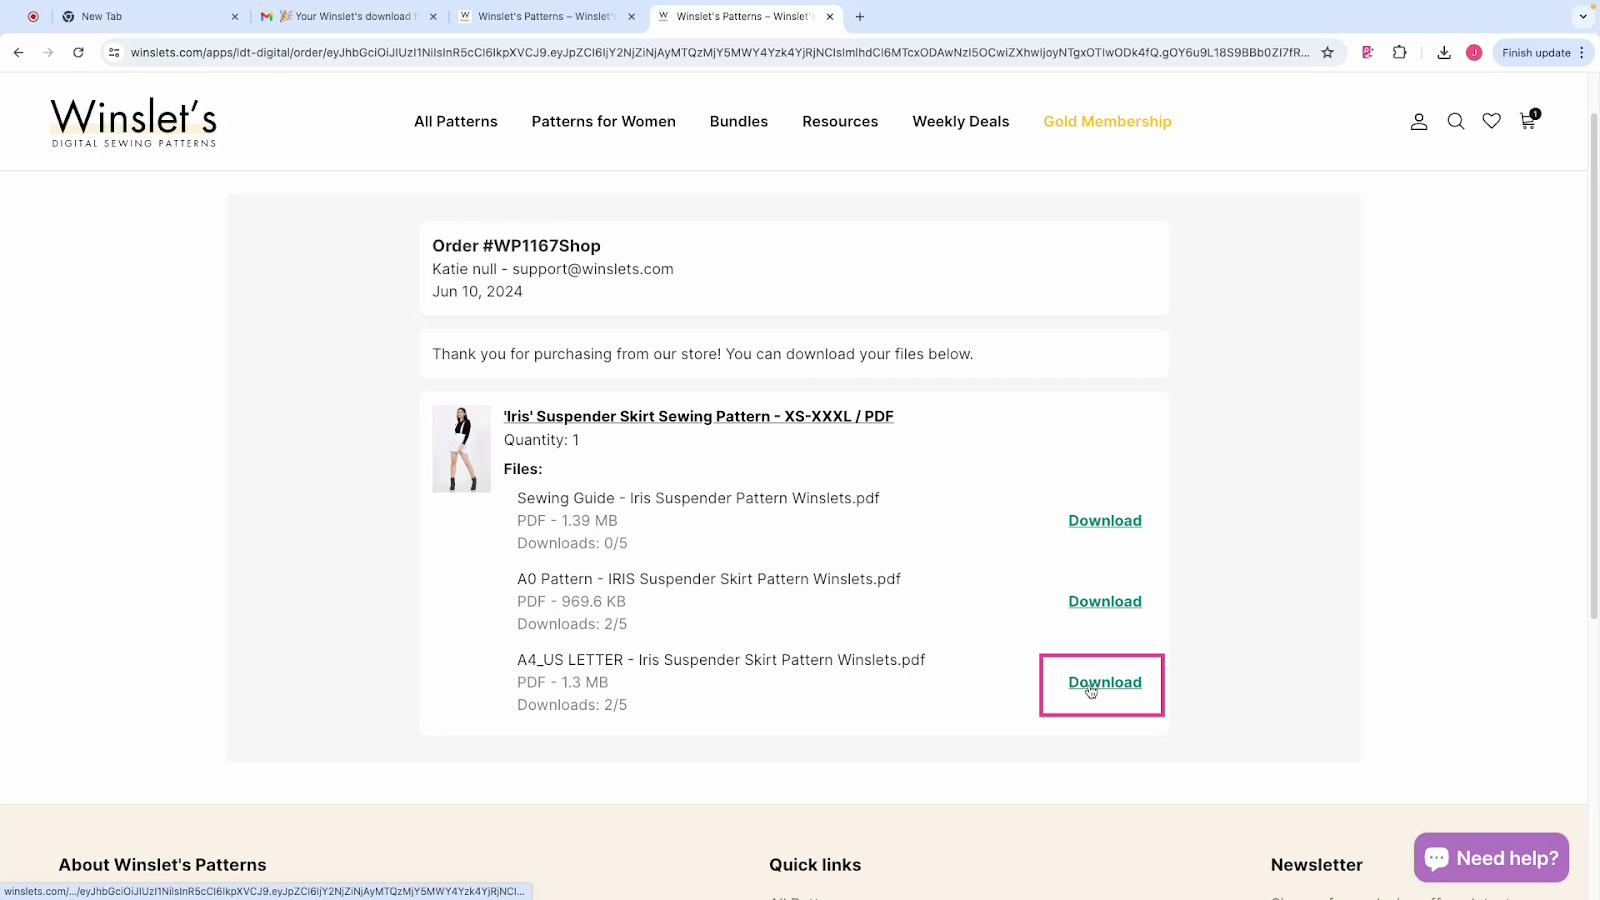Switch to Gmail Your Winslet's download tab
Viewport: 1600px width, 900px height.
(x=350, y=17)
